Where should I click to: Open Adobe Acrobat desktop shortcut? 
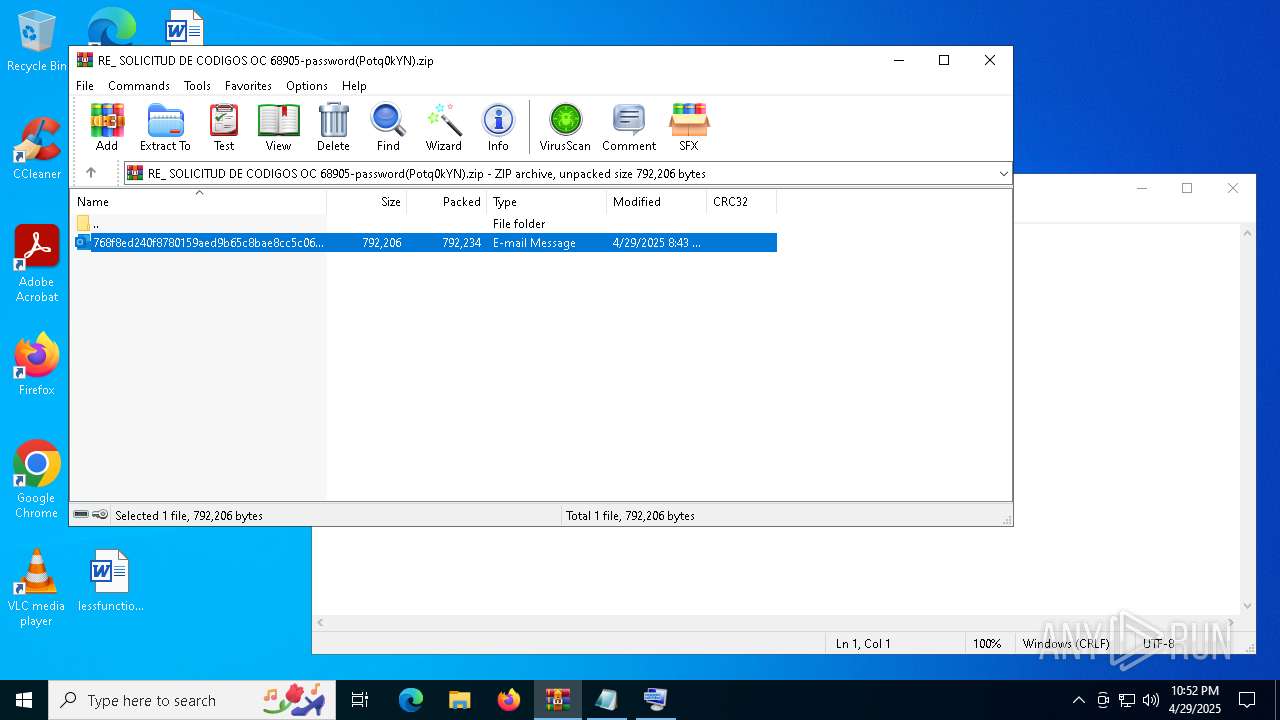37,264
